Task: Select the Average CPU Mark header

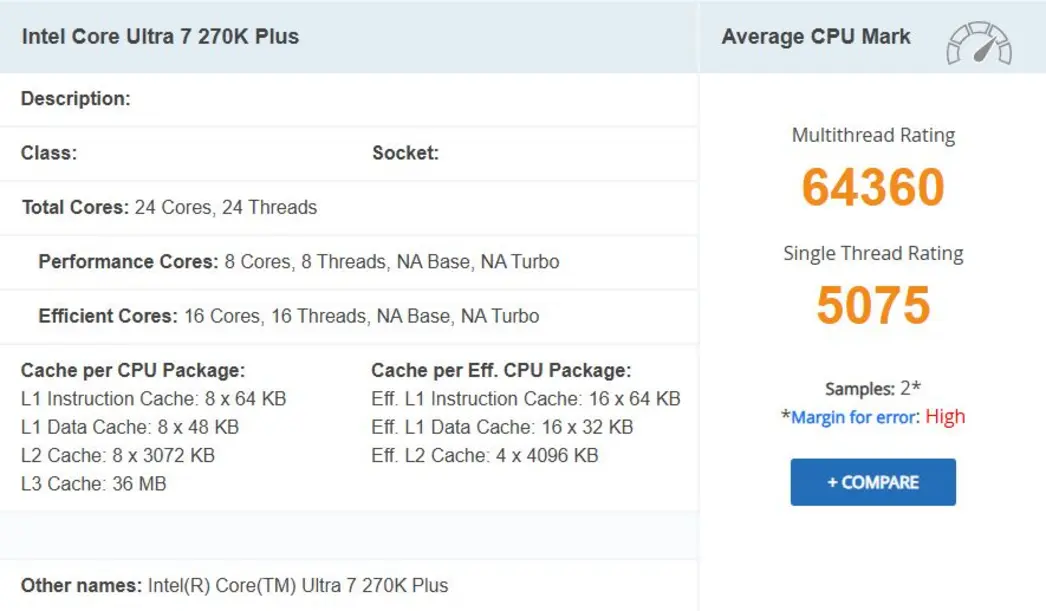Action: 815,36
